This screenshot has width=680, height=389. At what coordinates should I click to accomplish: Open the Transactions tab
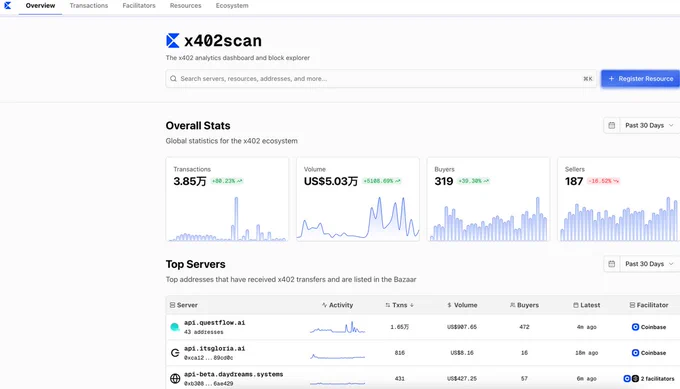coord(88,6)
